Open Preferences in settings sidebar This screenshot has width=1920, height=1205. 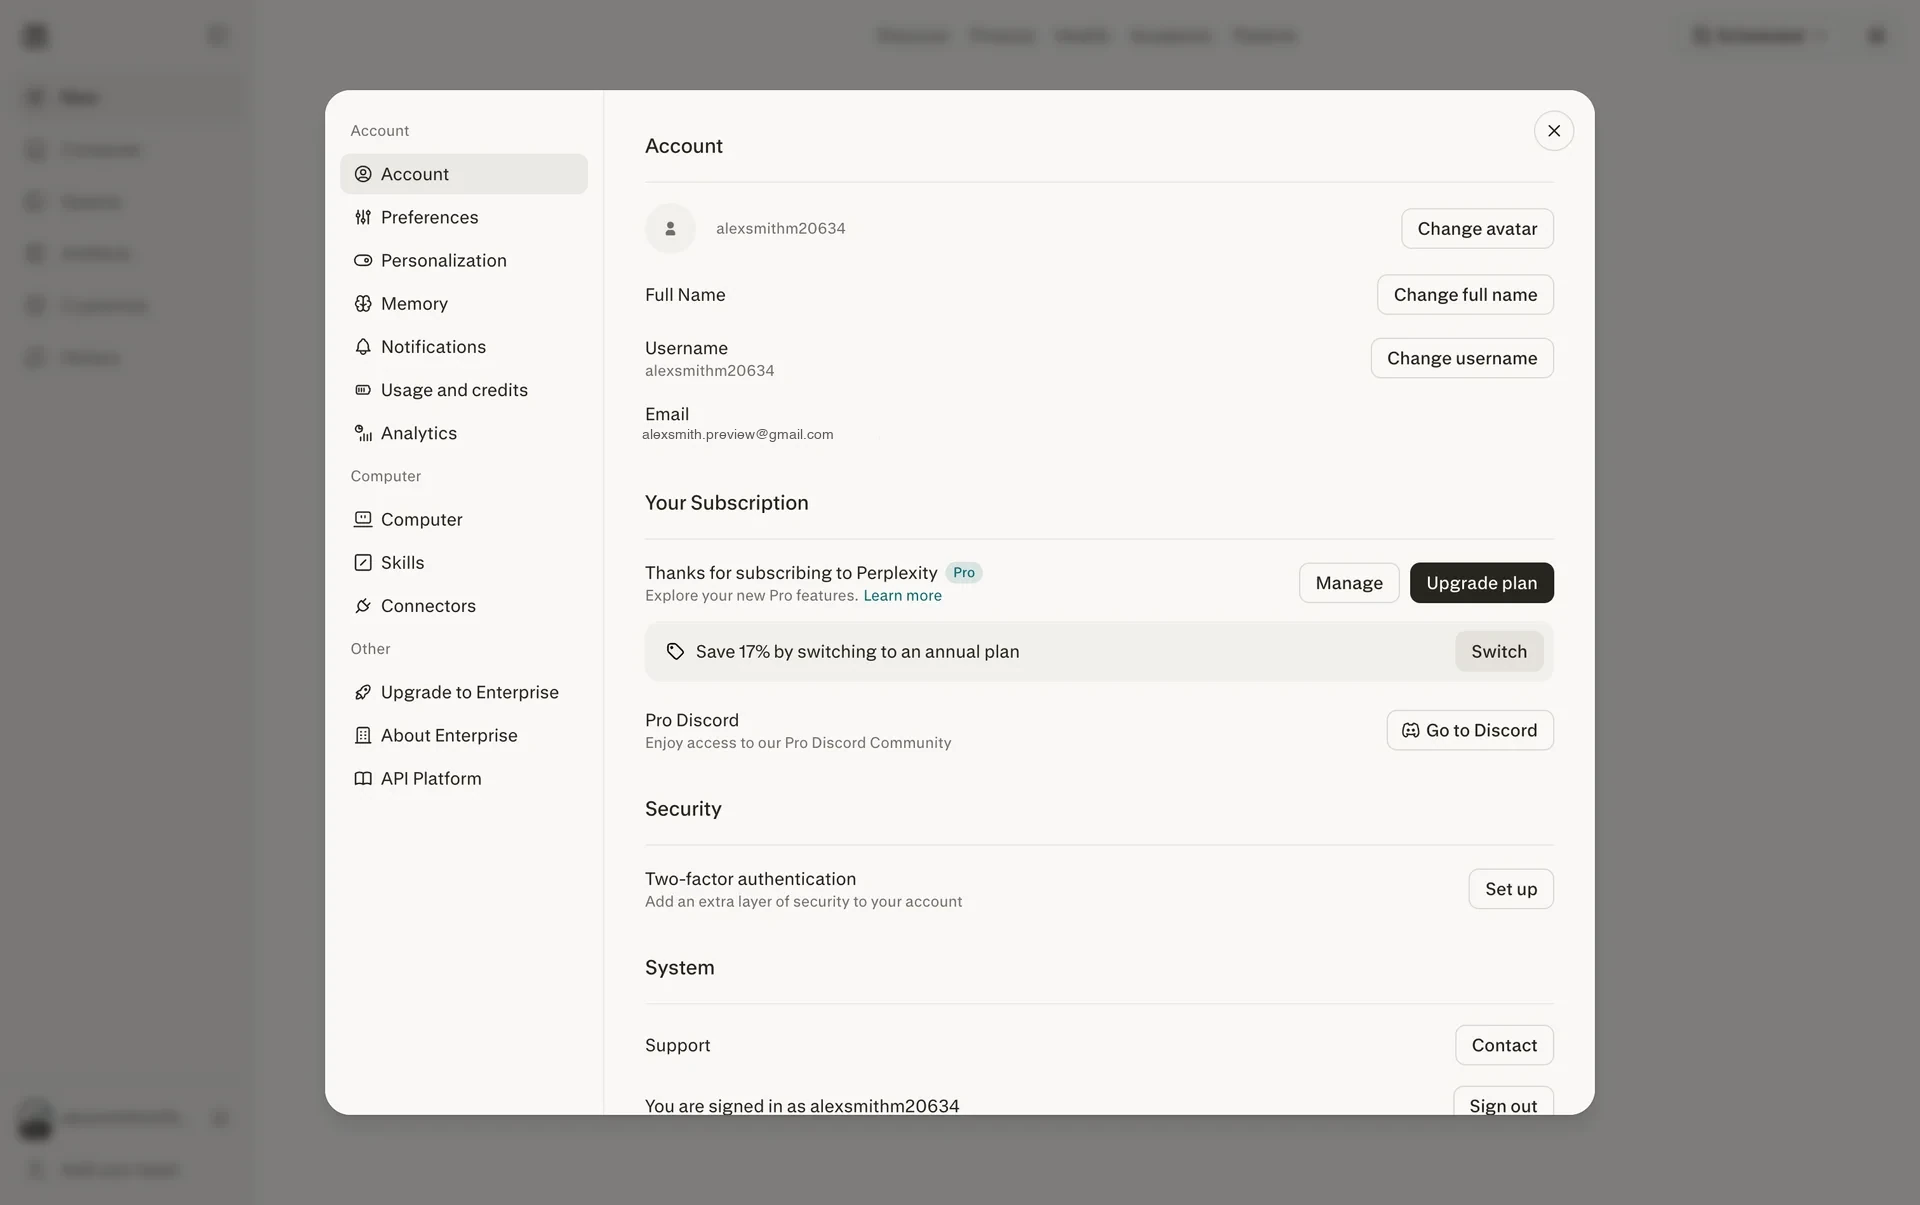pos(463,217)
